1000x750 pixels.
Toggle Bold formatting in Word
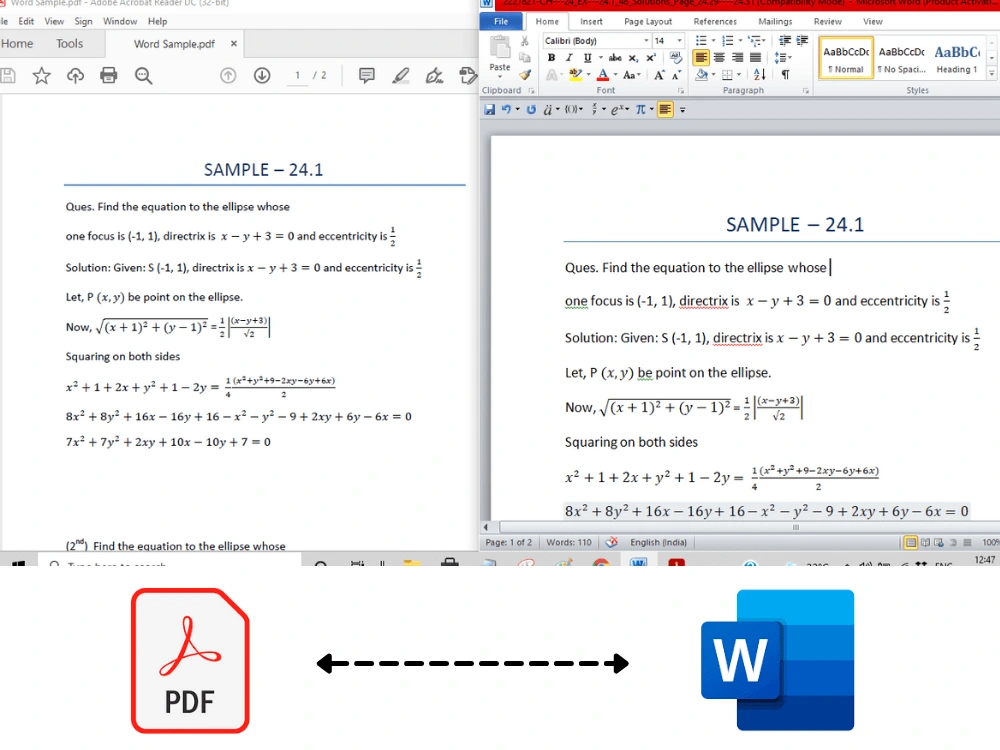point(551,57)
